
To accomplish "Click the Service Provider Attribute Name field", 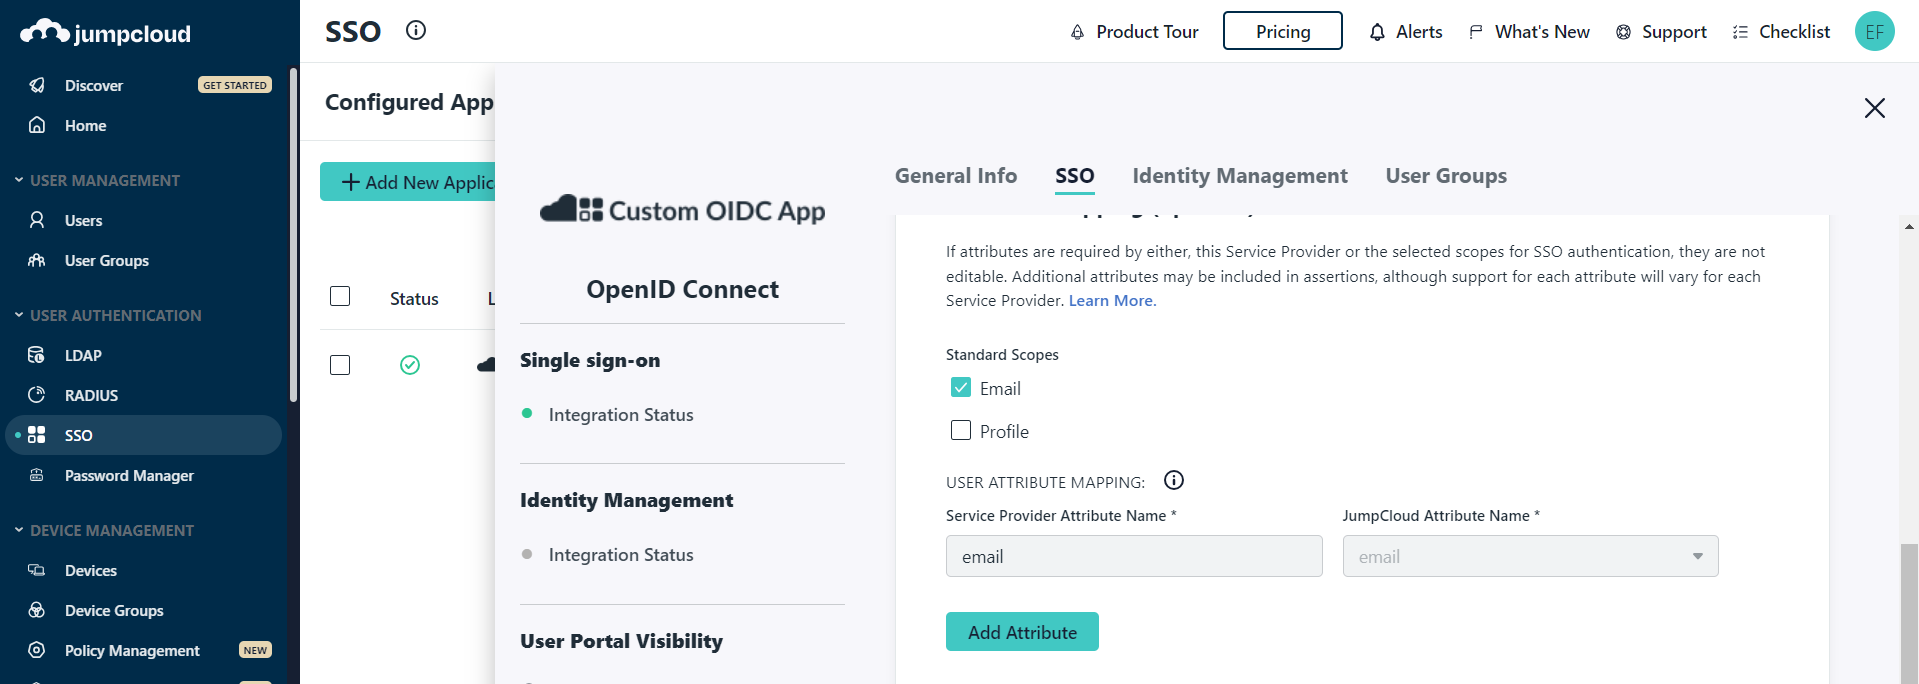I will [x=1133, y=556].
